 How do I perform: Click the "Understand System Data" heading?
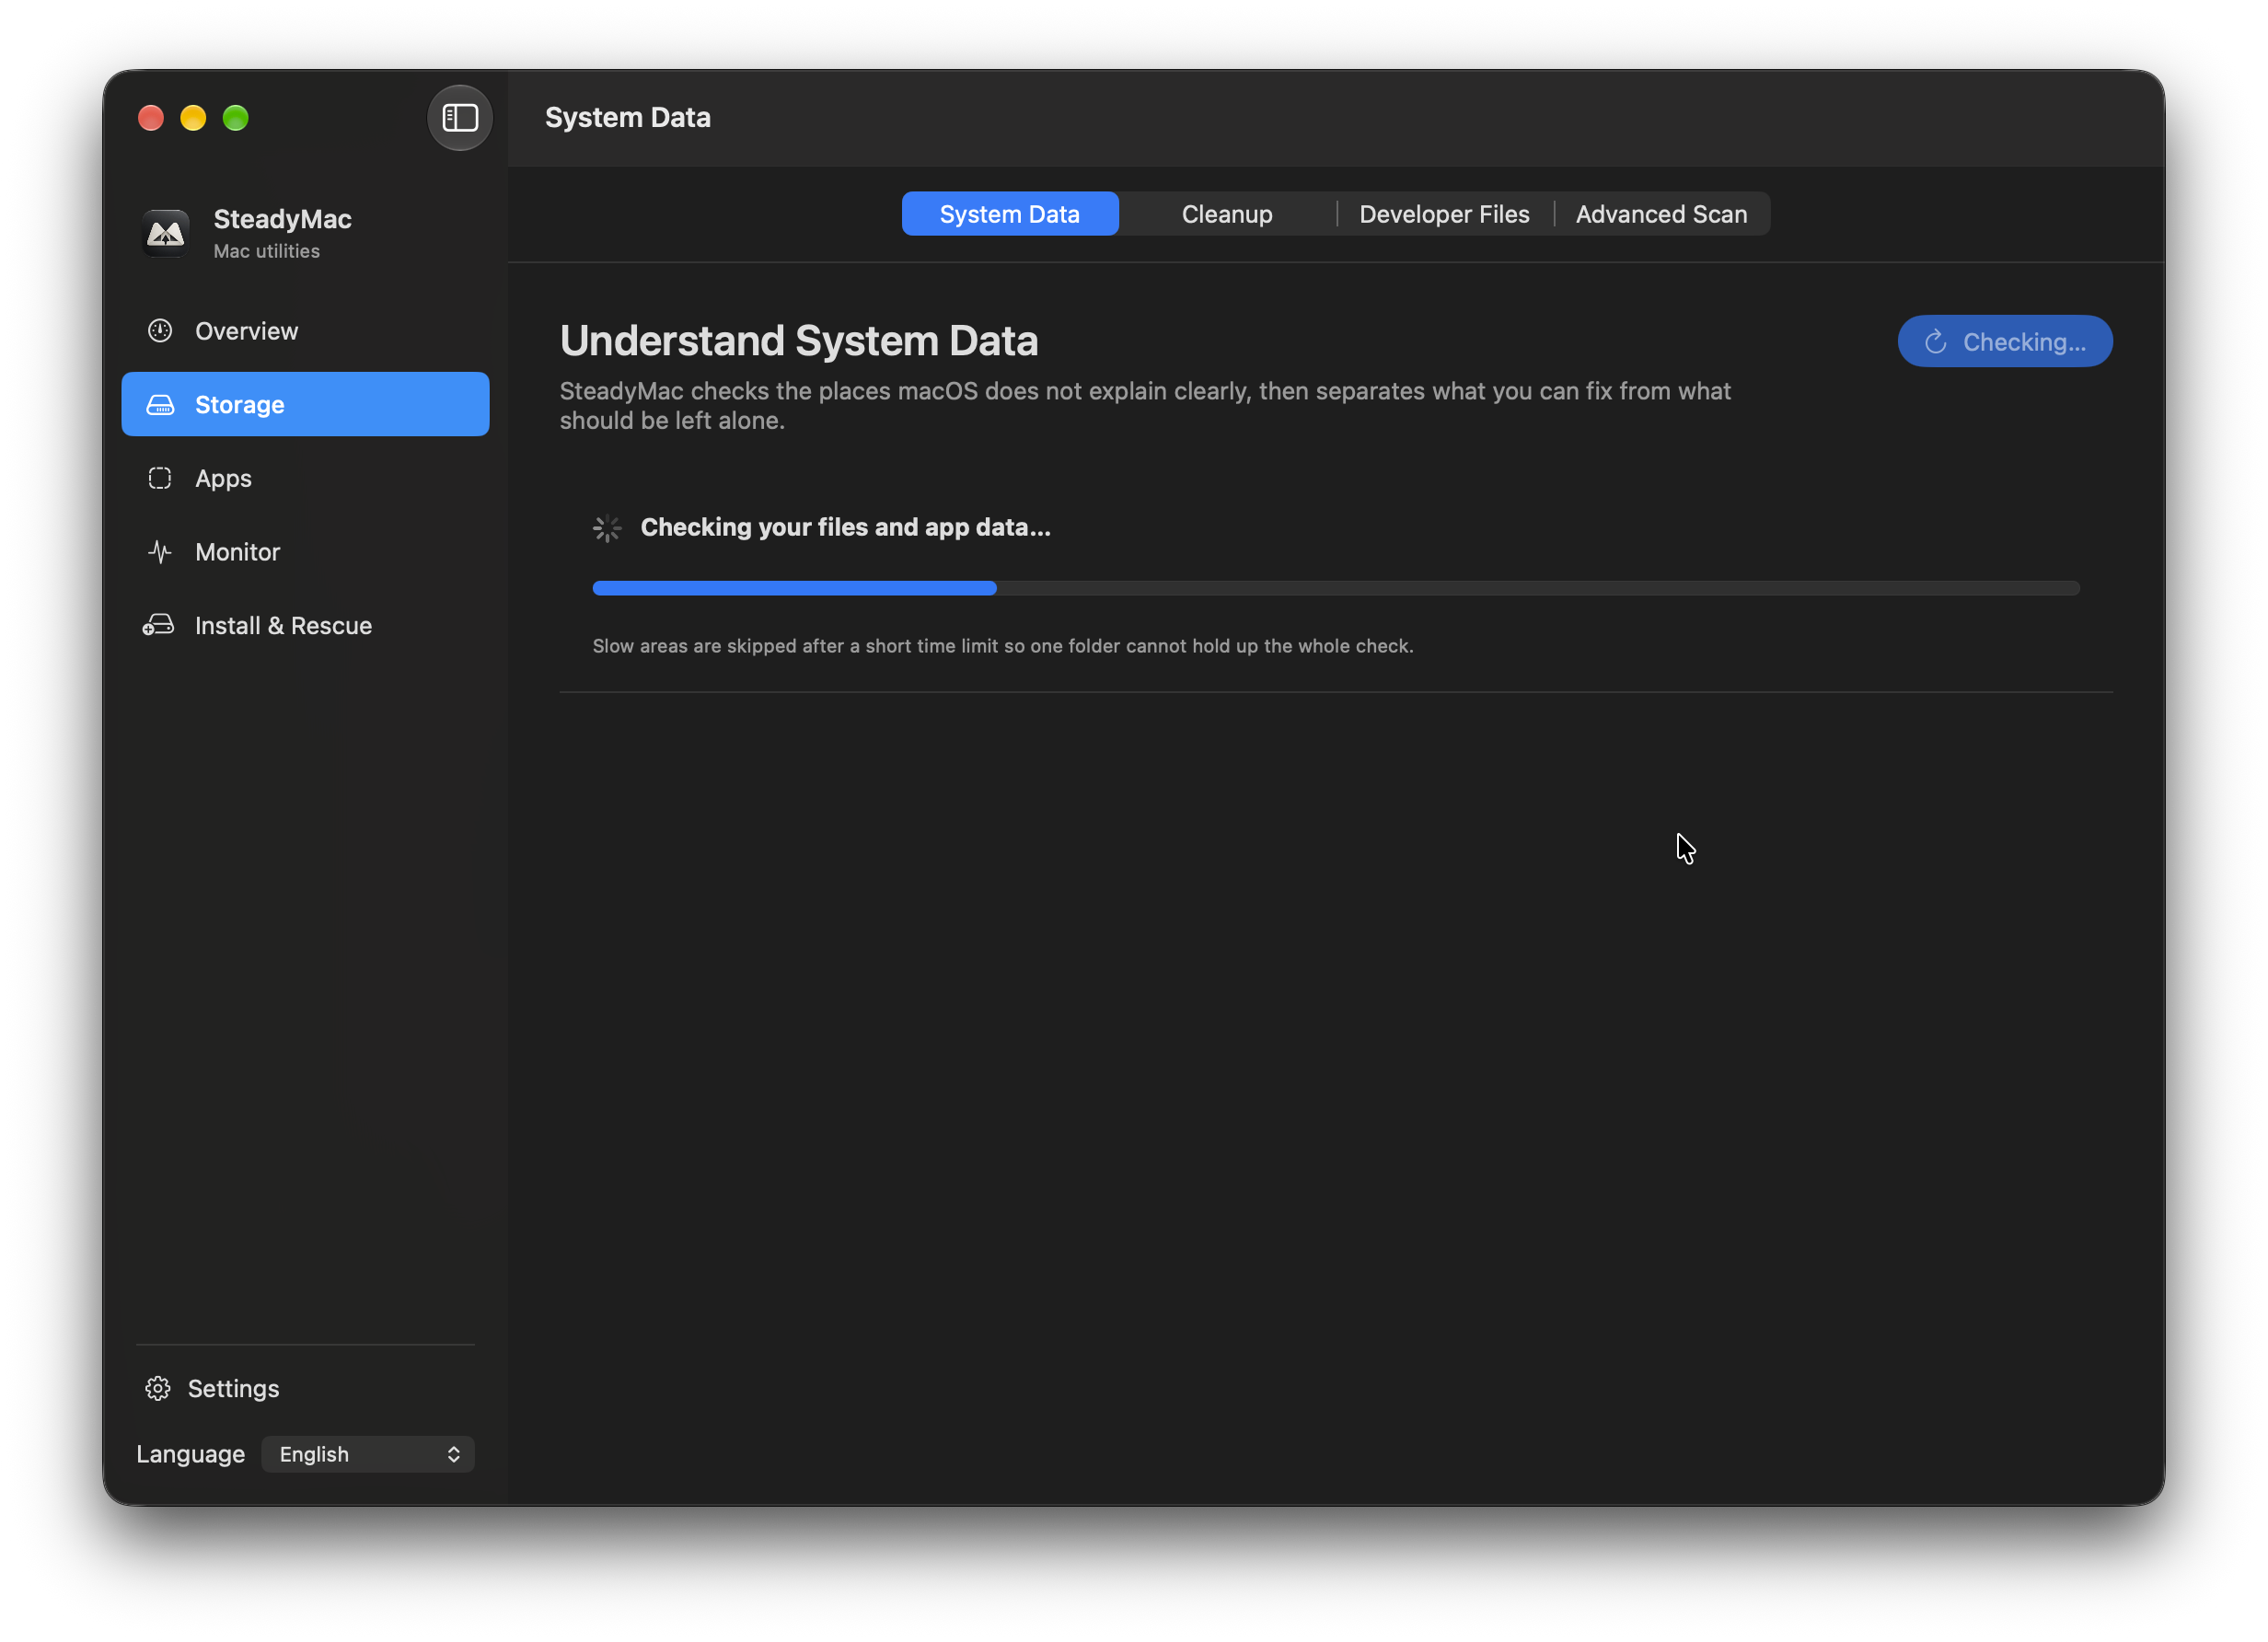[x=799, y=341]
